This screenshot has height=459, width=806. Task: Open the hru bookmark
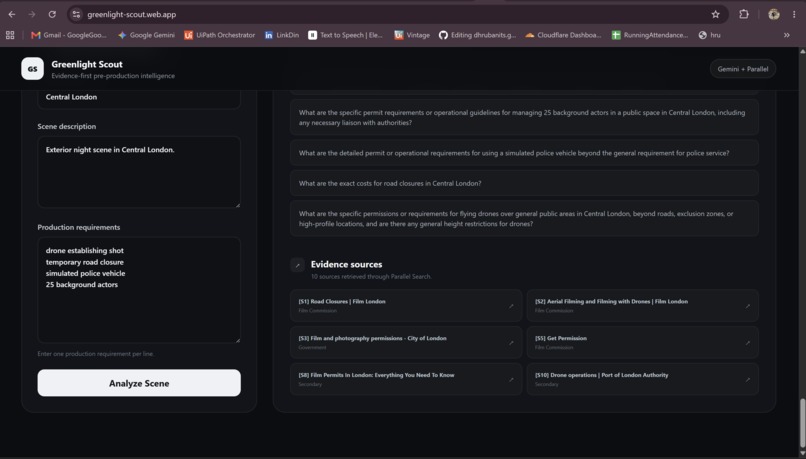pos(709,35)
